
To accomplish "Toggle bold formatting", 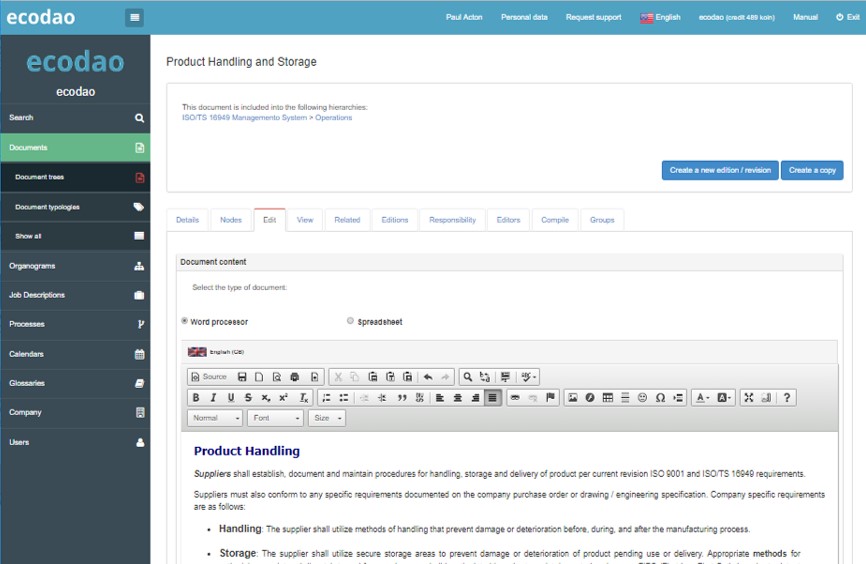I will [x=196, y=398].
